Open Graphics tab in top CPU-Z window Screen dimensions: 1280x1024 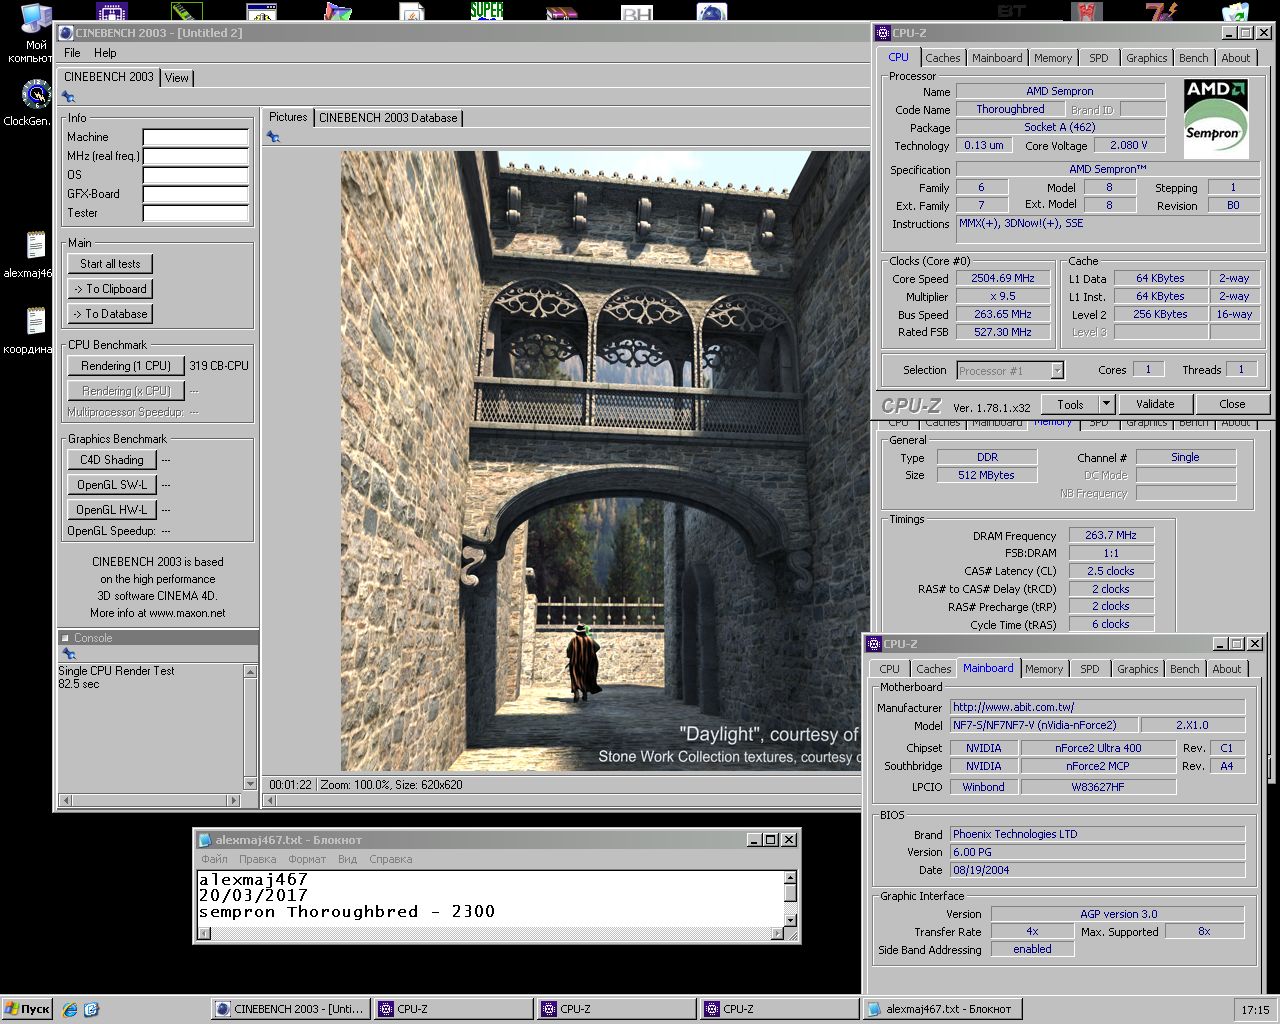(x=1146, y=58)
